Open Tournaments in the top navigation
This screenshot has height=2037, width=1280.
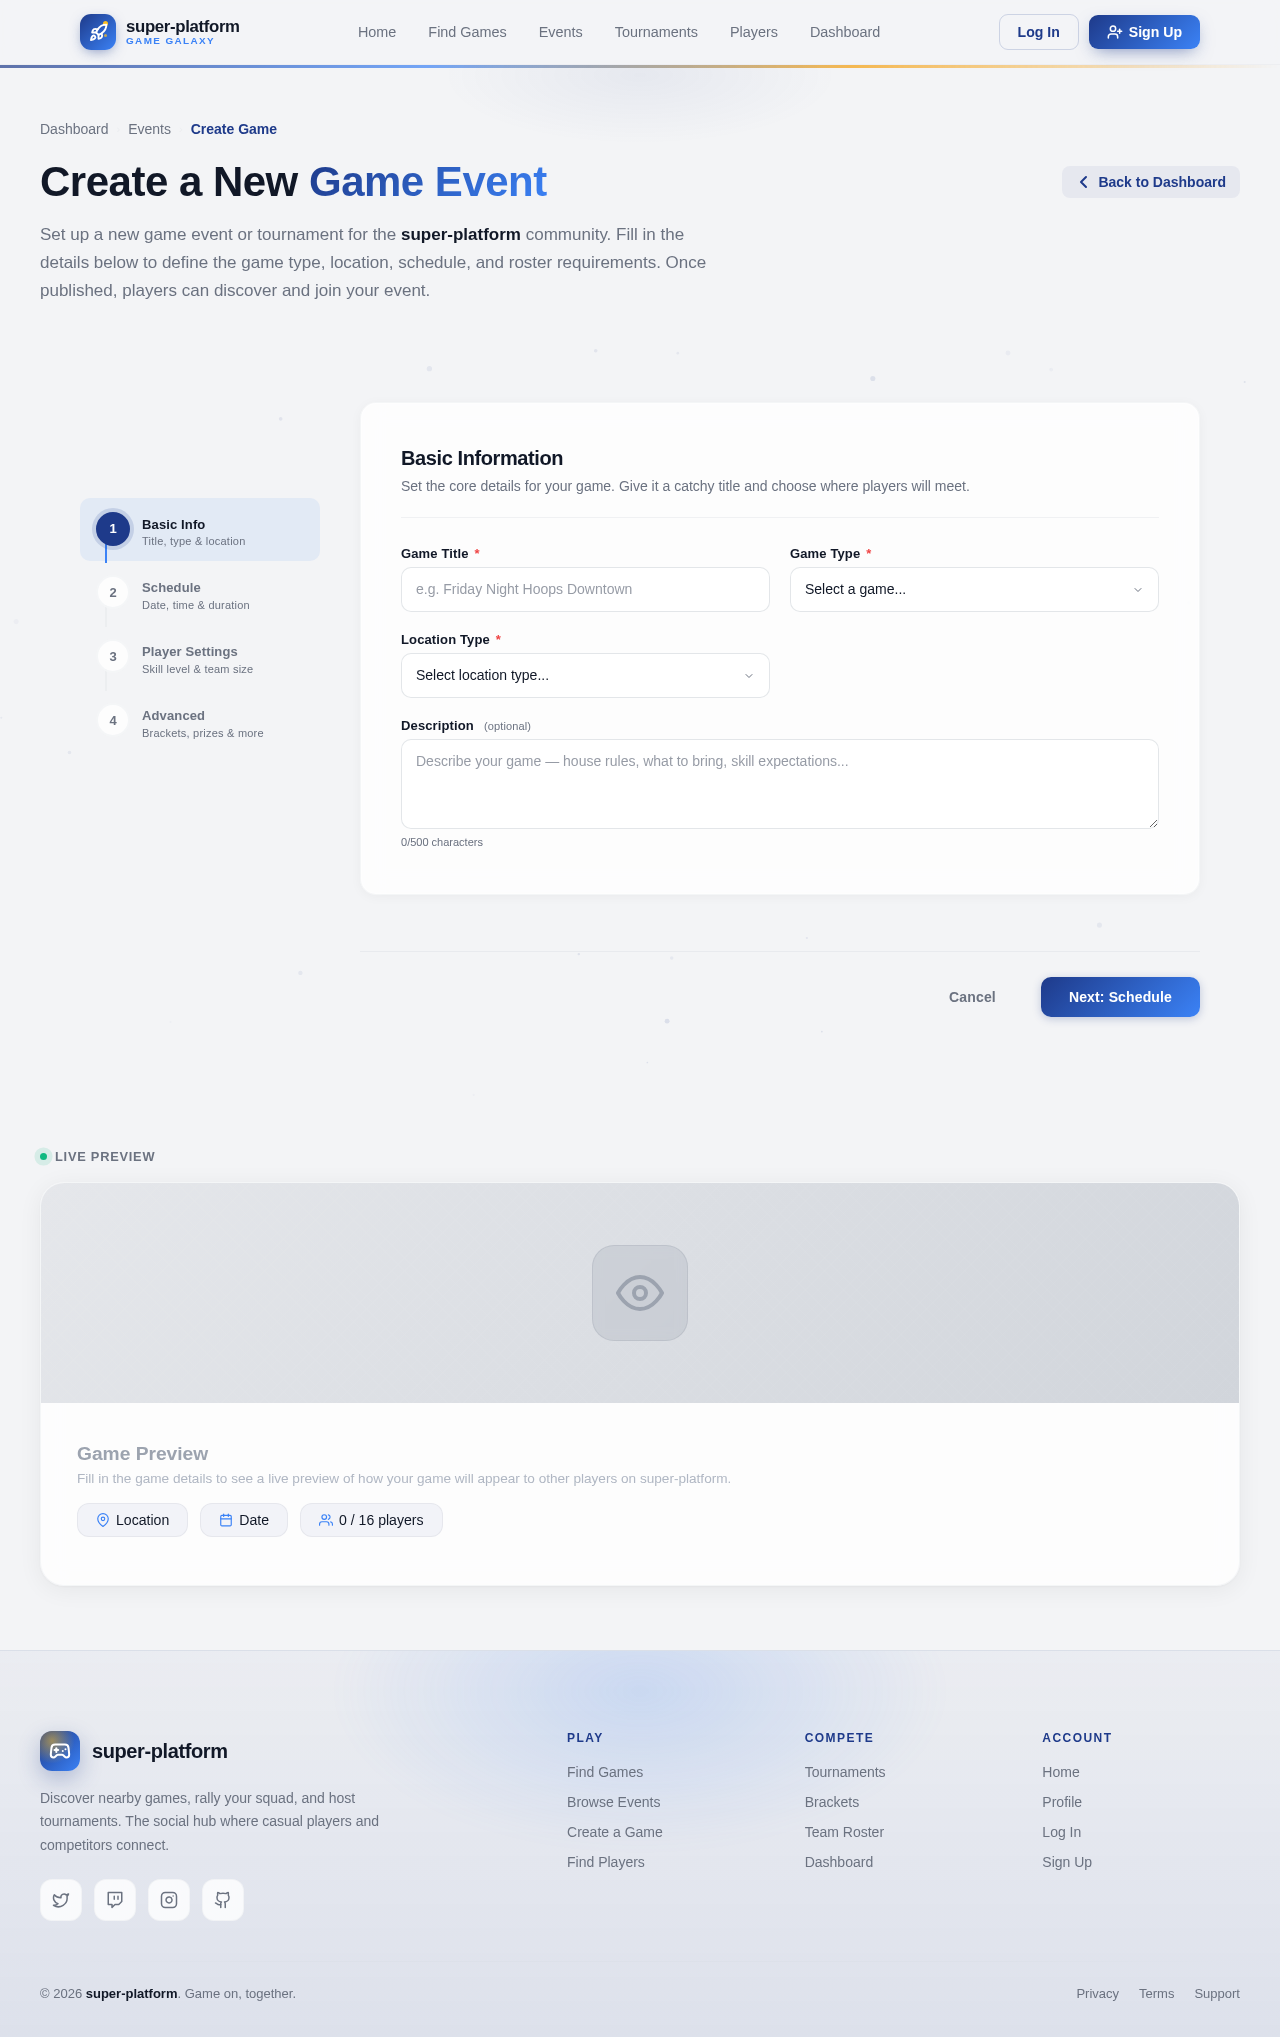656,32
